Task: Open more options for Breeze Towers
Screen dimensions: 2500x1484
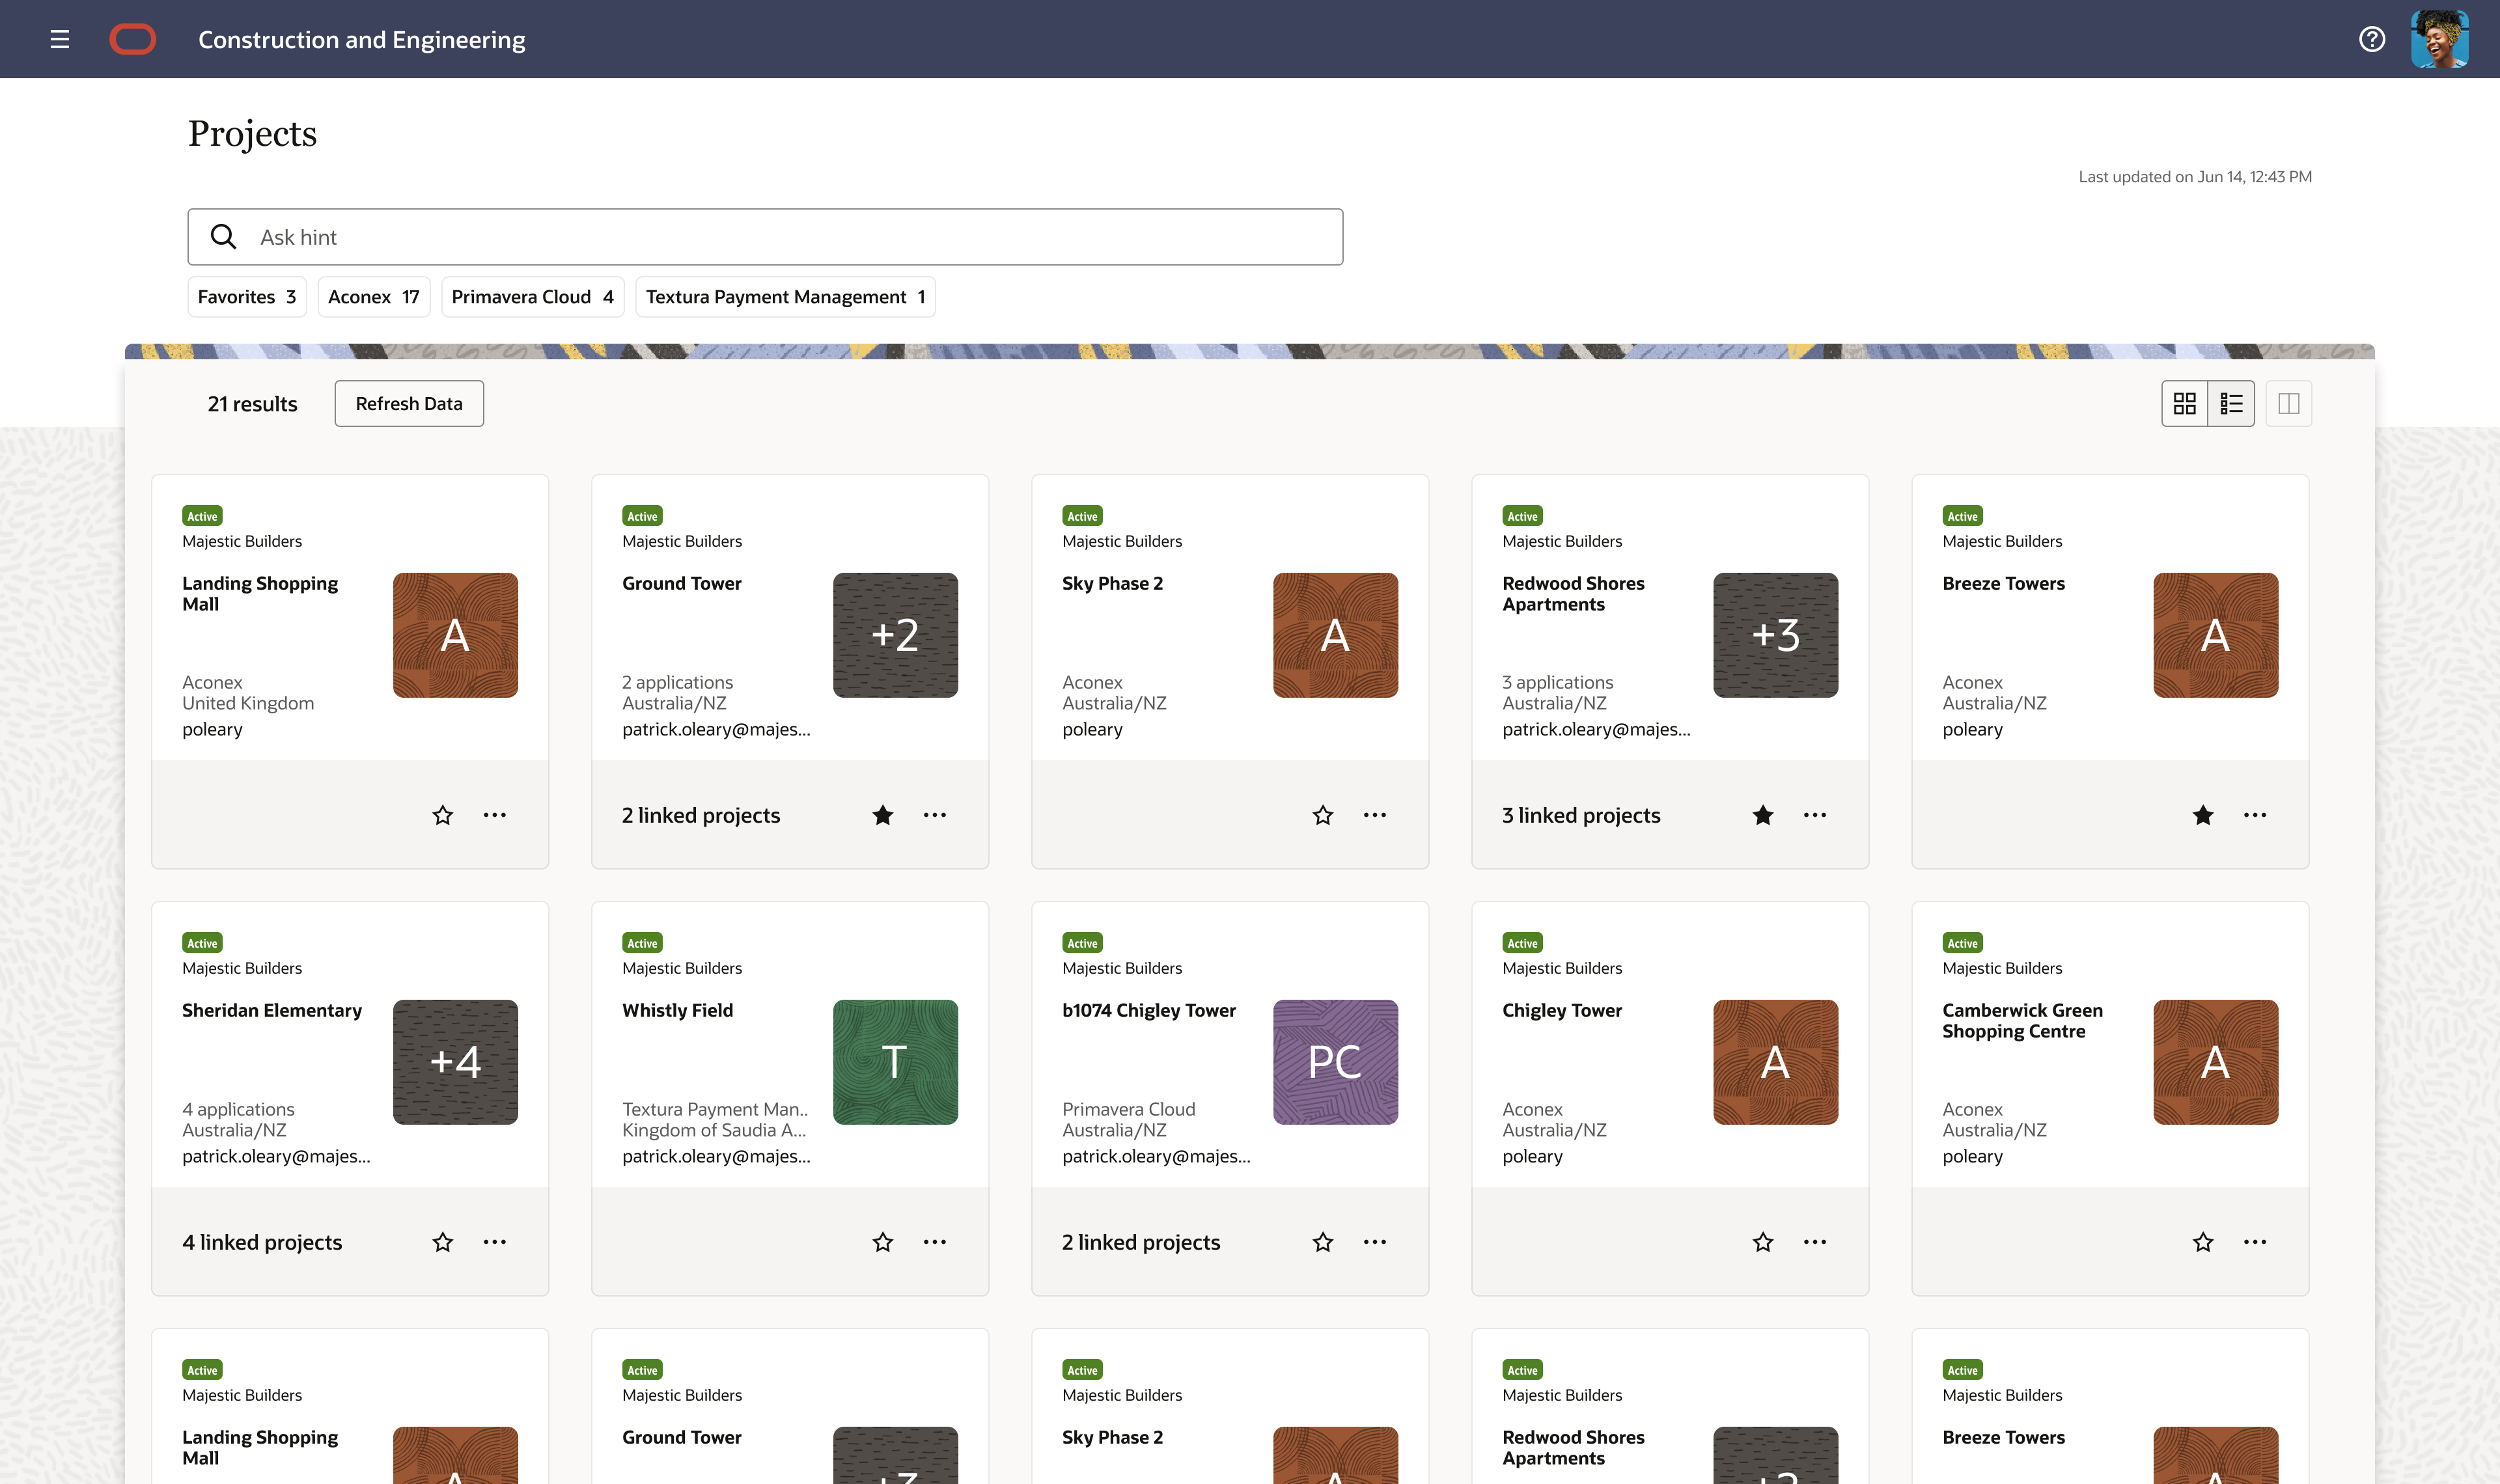Action: tap(2255, 815)
